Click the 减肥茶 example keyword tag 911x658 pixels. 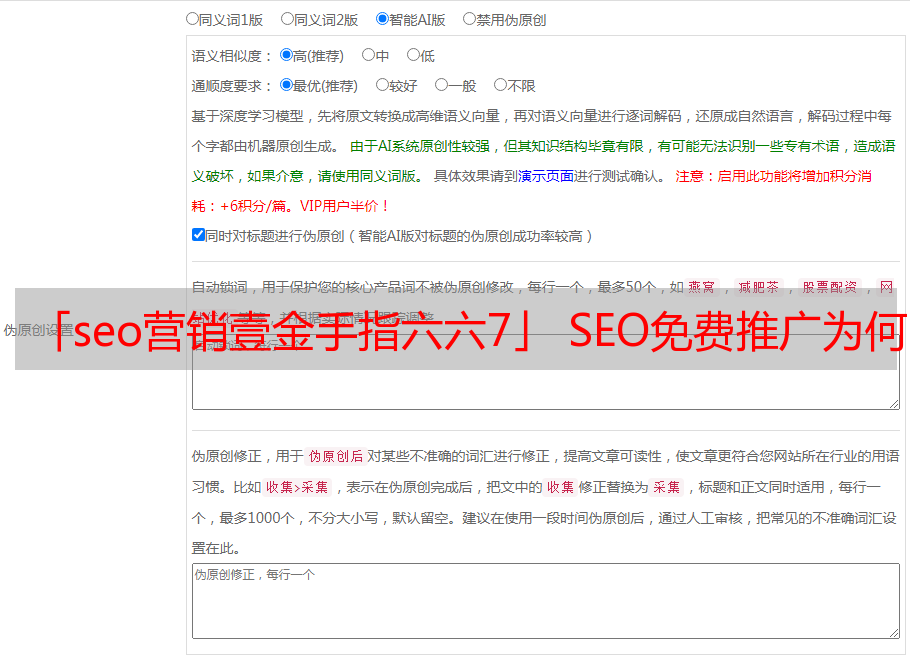(758, 287)
